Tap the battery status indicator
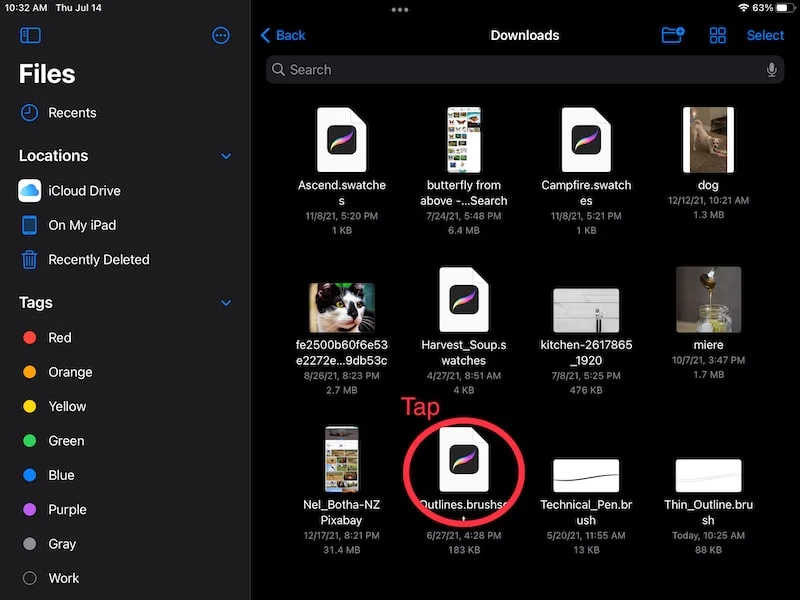 (x=786, y=8)
